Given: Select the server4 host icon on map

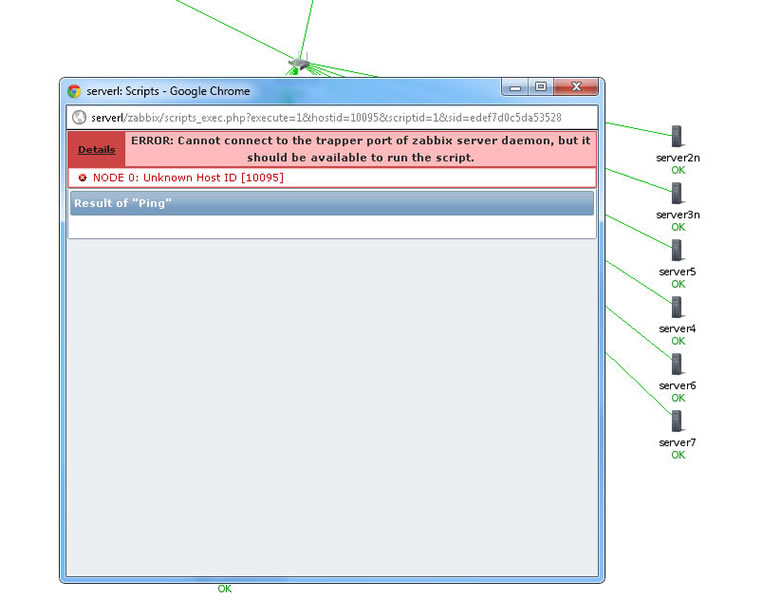Looking at the screenshot, I should (677, 307).
